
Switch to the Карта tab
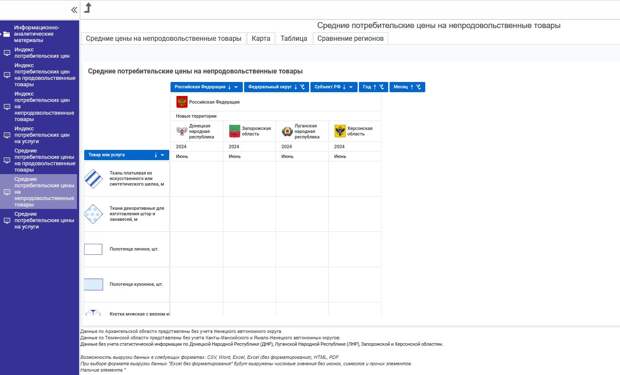click(x=261, y=38)
